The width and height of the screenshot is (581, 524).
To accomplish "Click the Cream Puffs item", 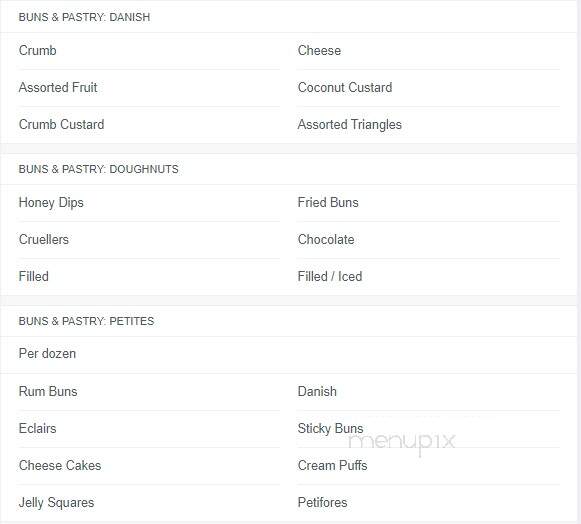I will (332, 465).
